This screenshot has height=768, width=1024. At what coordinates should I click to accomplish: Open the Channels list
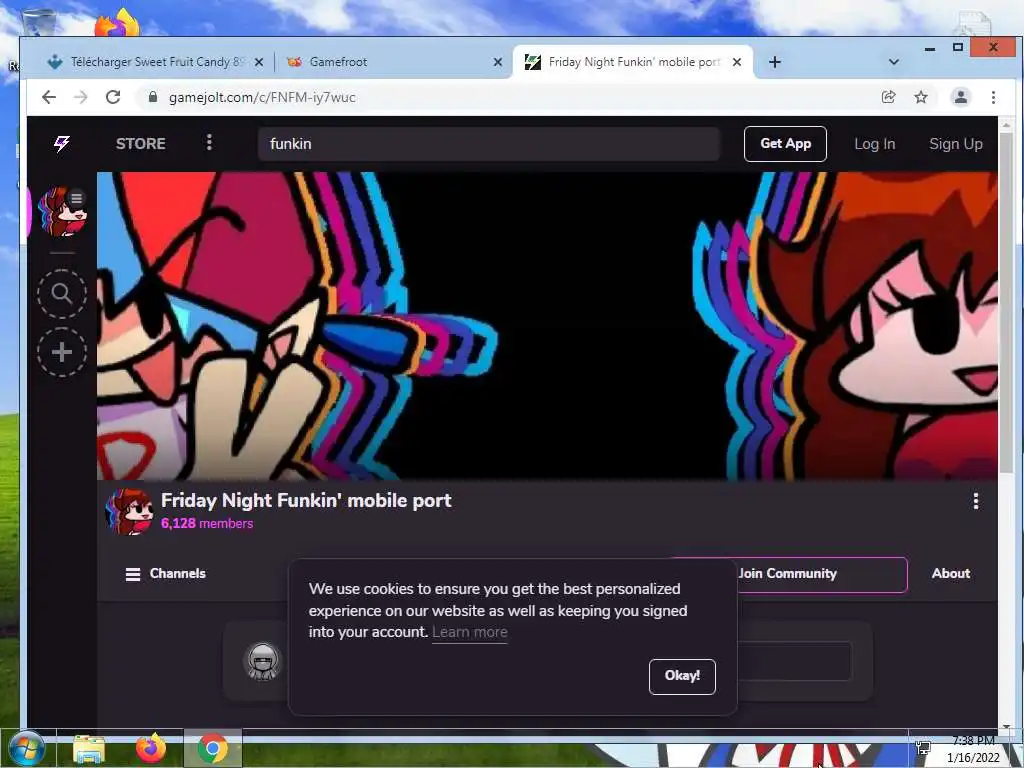[165, 573]
